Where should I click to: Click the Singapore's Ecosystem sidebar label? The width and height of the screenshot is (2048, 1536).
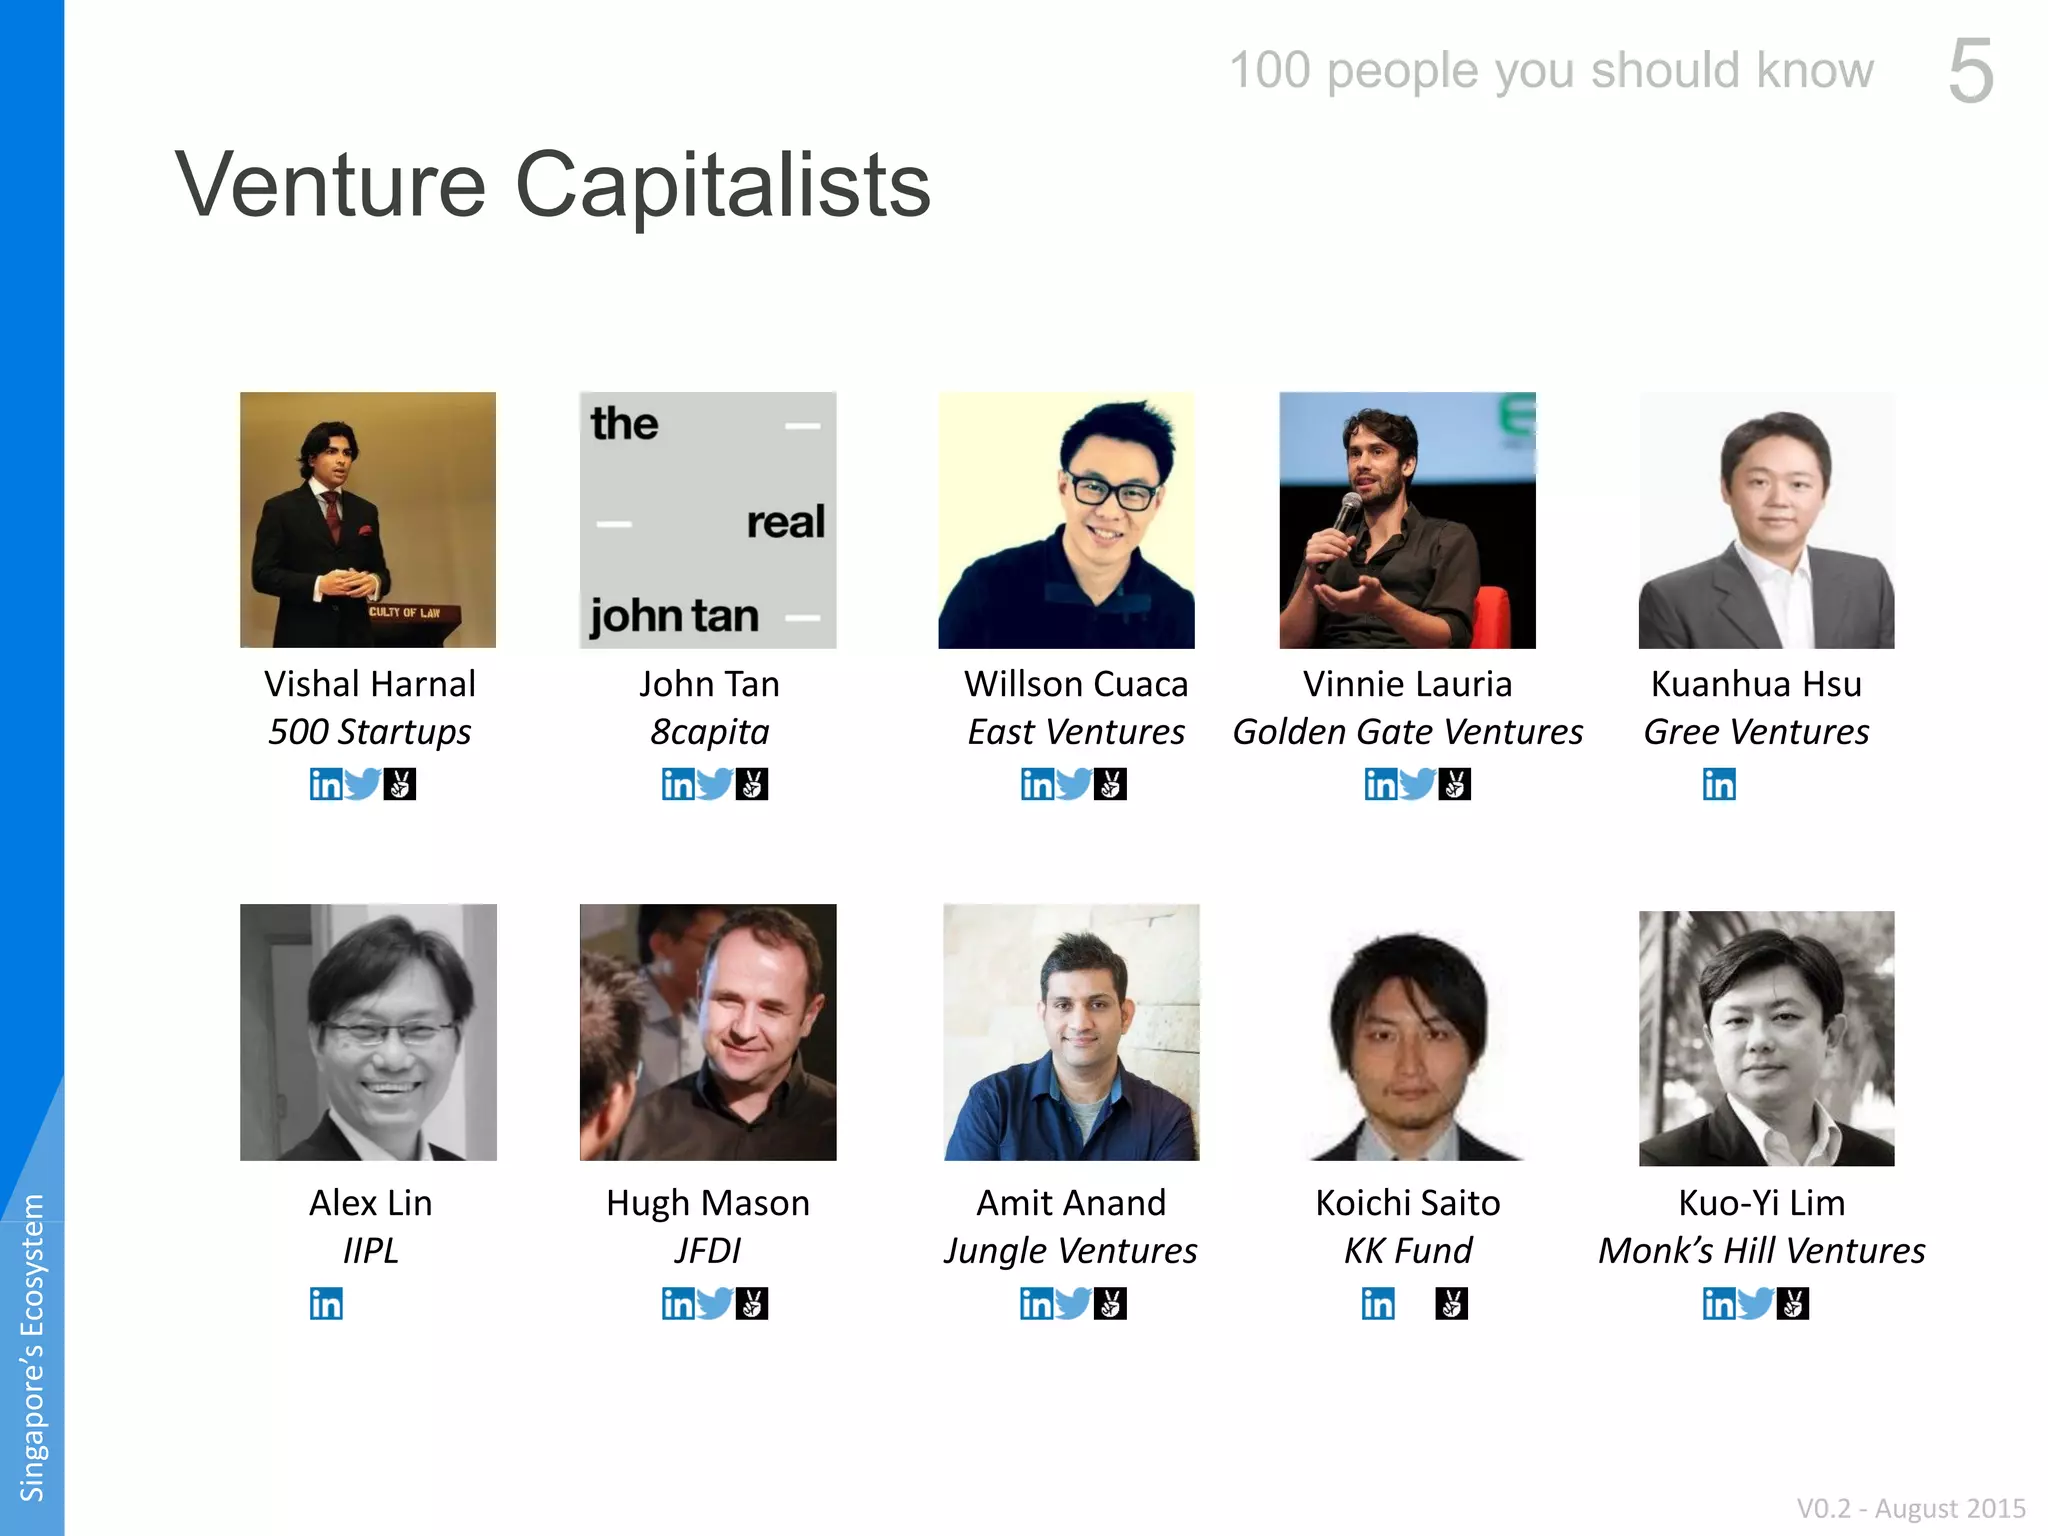tap(32, 1347)
